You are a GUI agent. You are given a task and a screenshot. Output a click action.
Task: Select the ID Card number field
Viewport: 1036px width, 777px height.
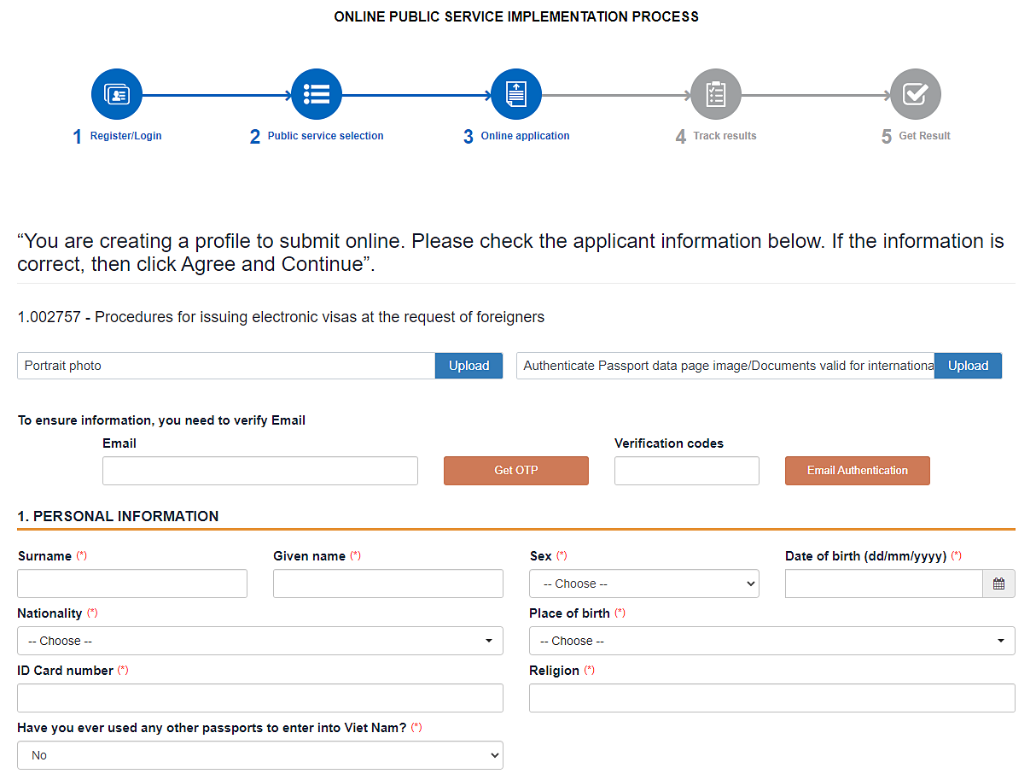260,698
